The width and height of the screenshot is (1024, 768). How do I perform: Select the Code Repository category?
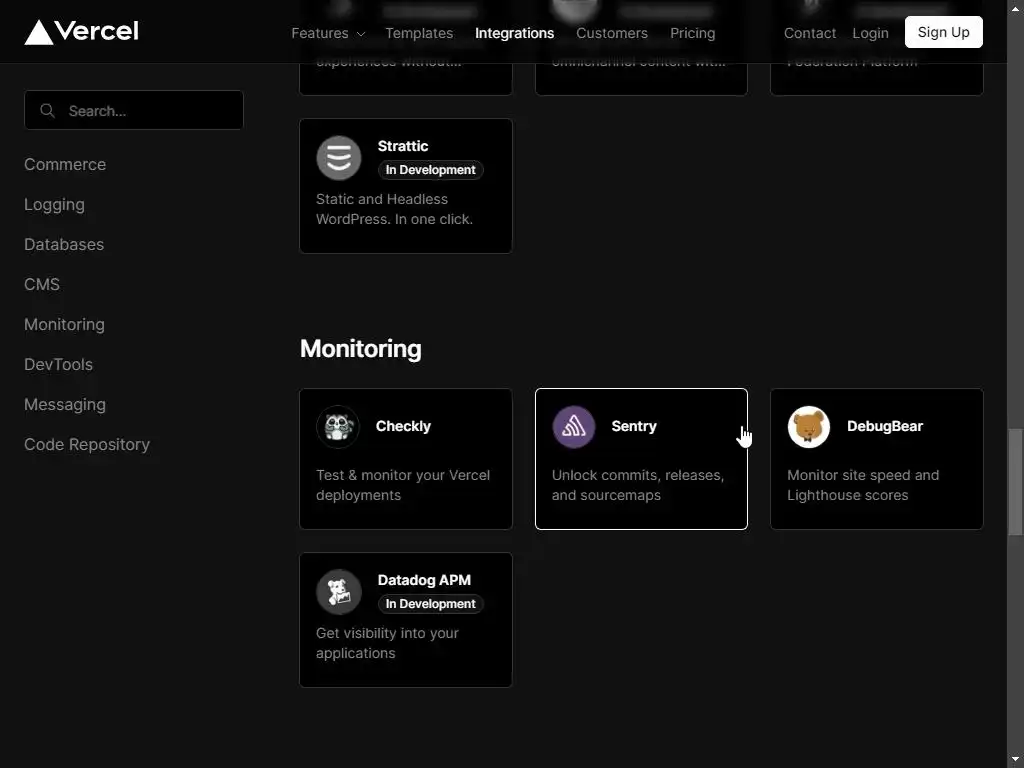coord(87,444)
